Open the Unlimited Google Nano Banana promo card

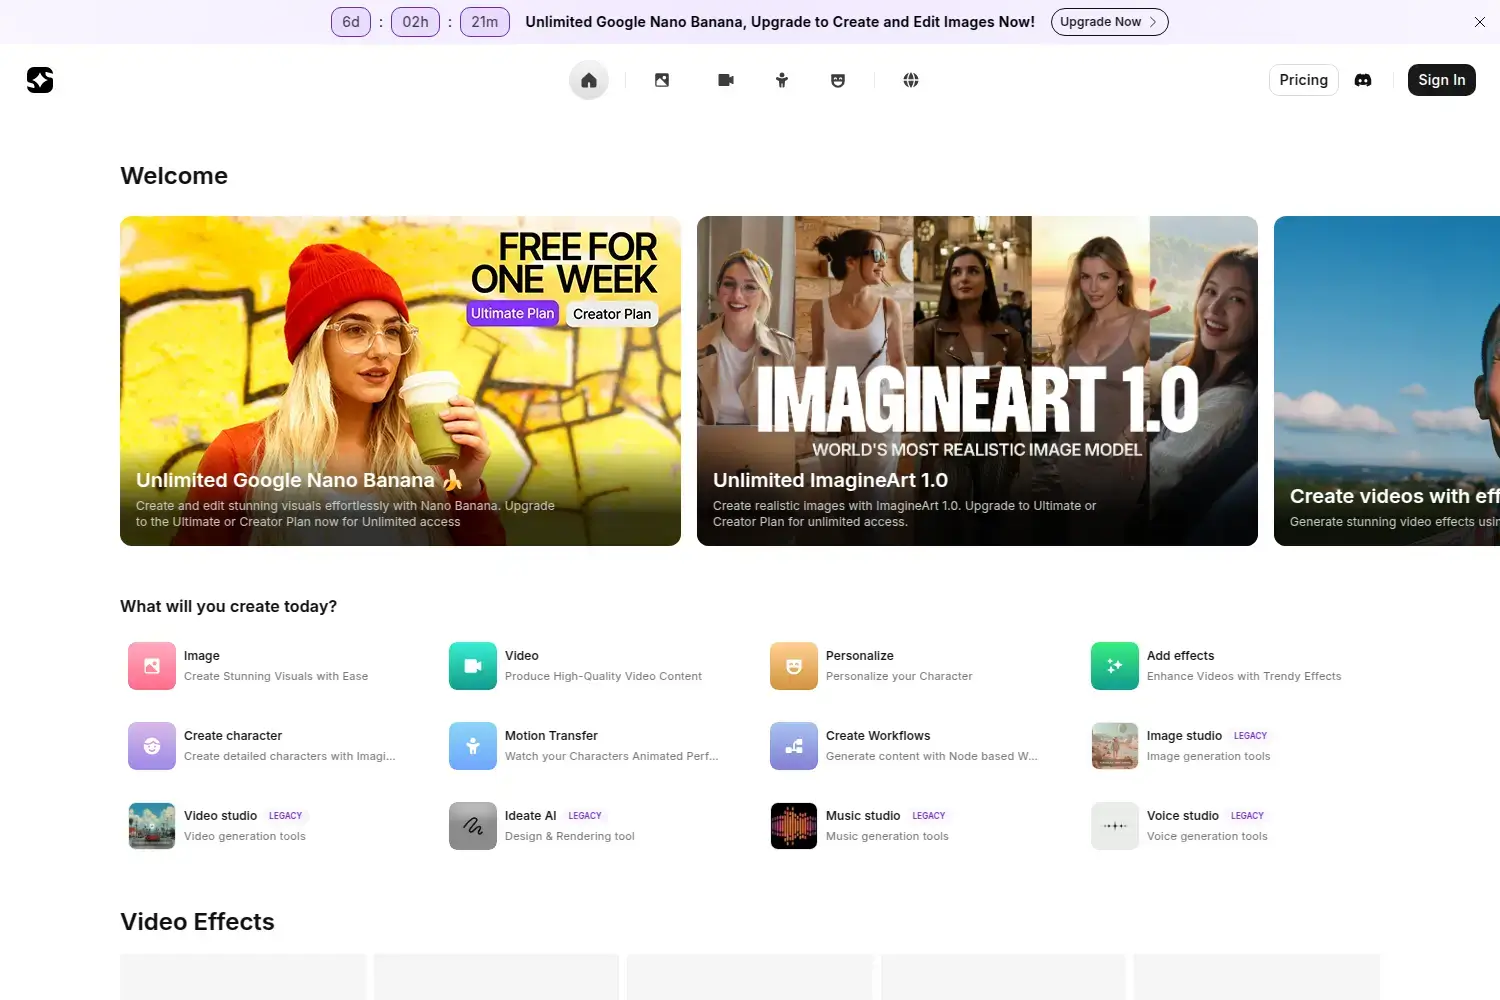point(400,381)
